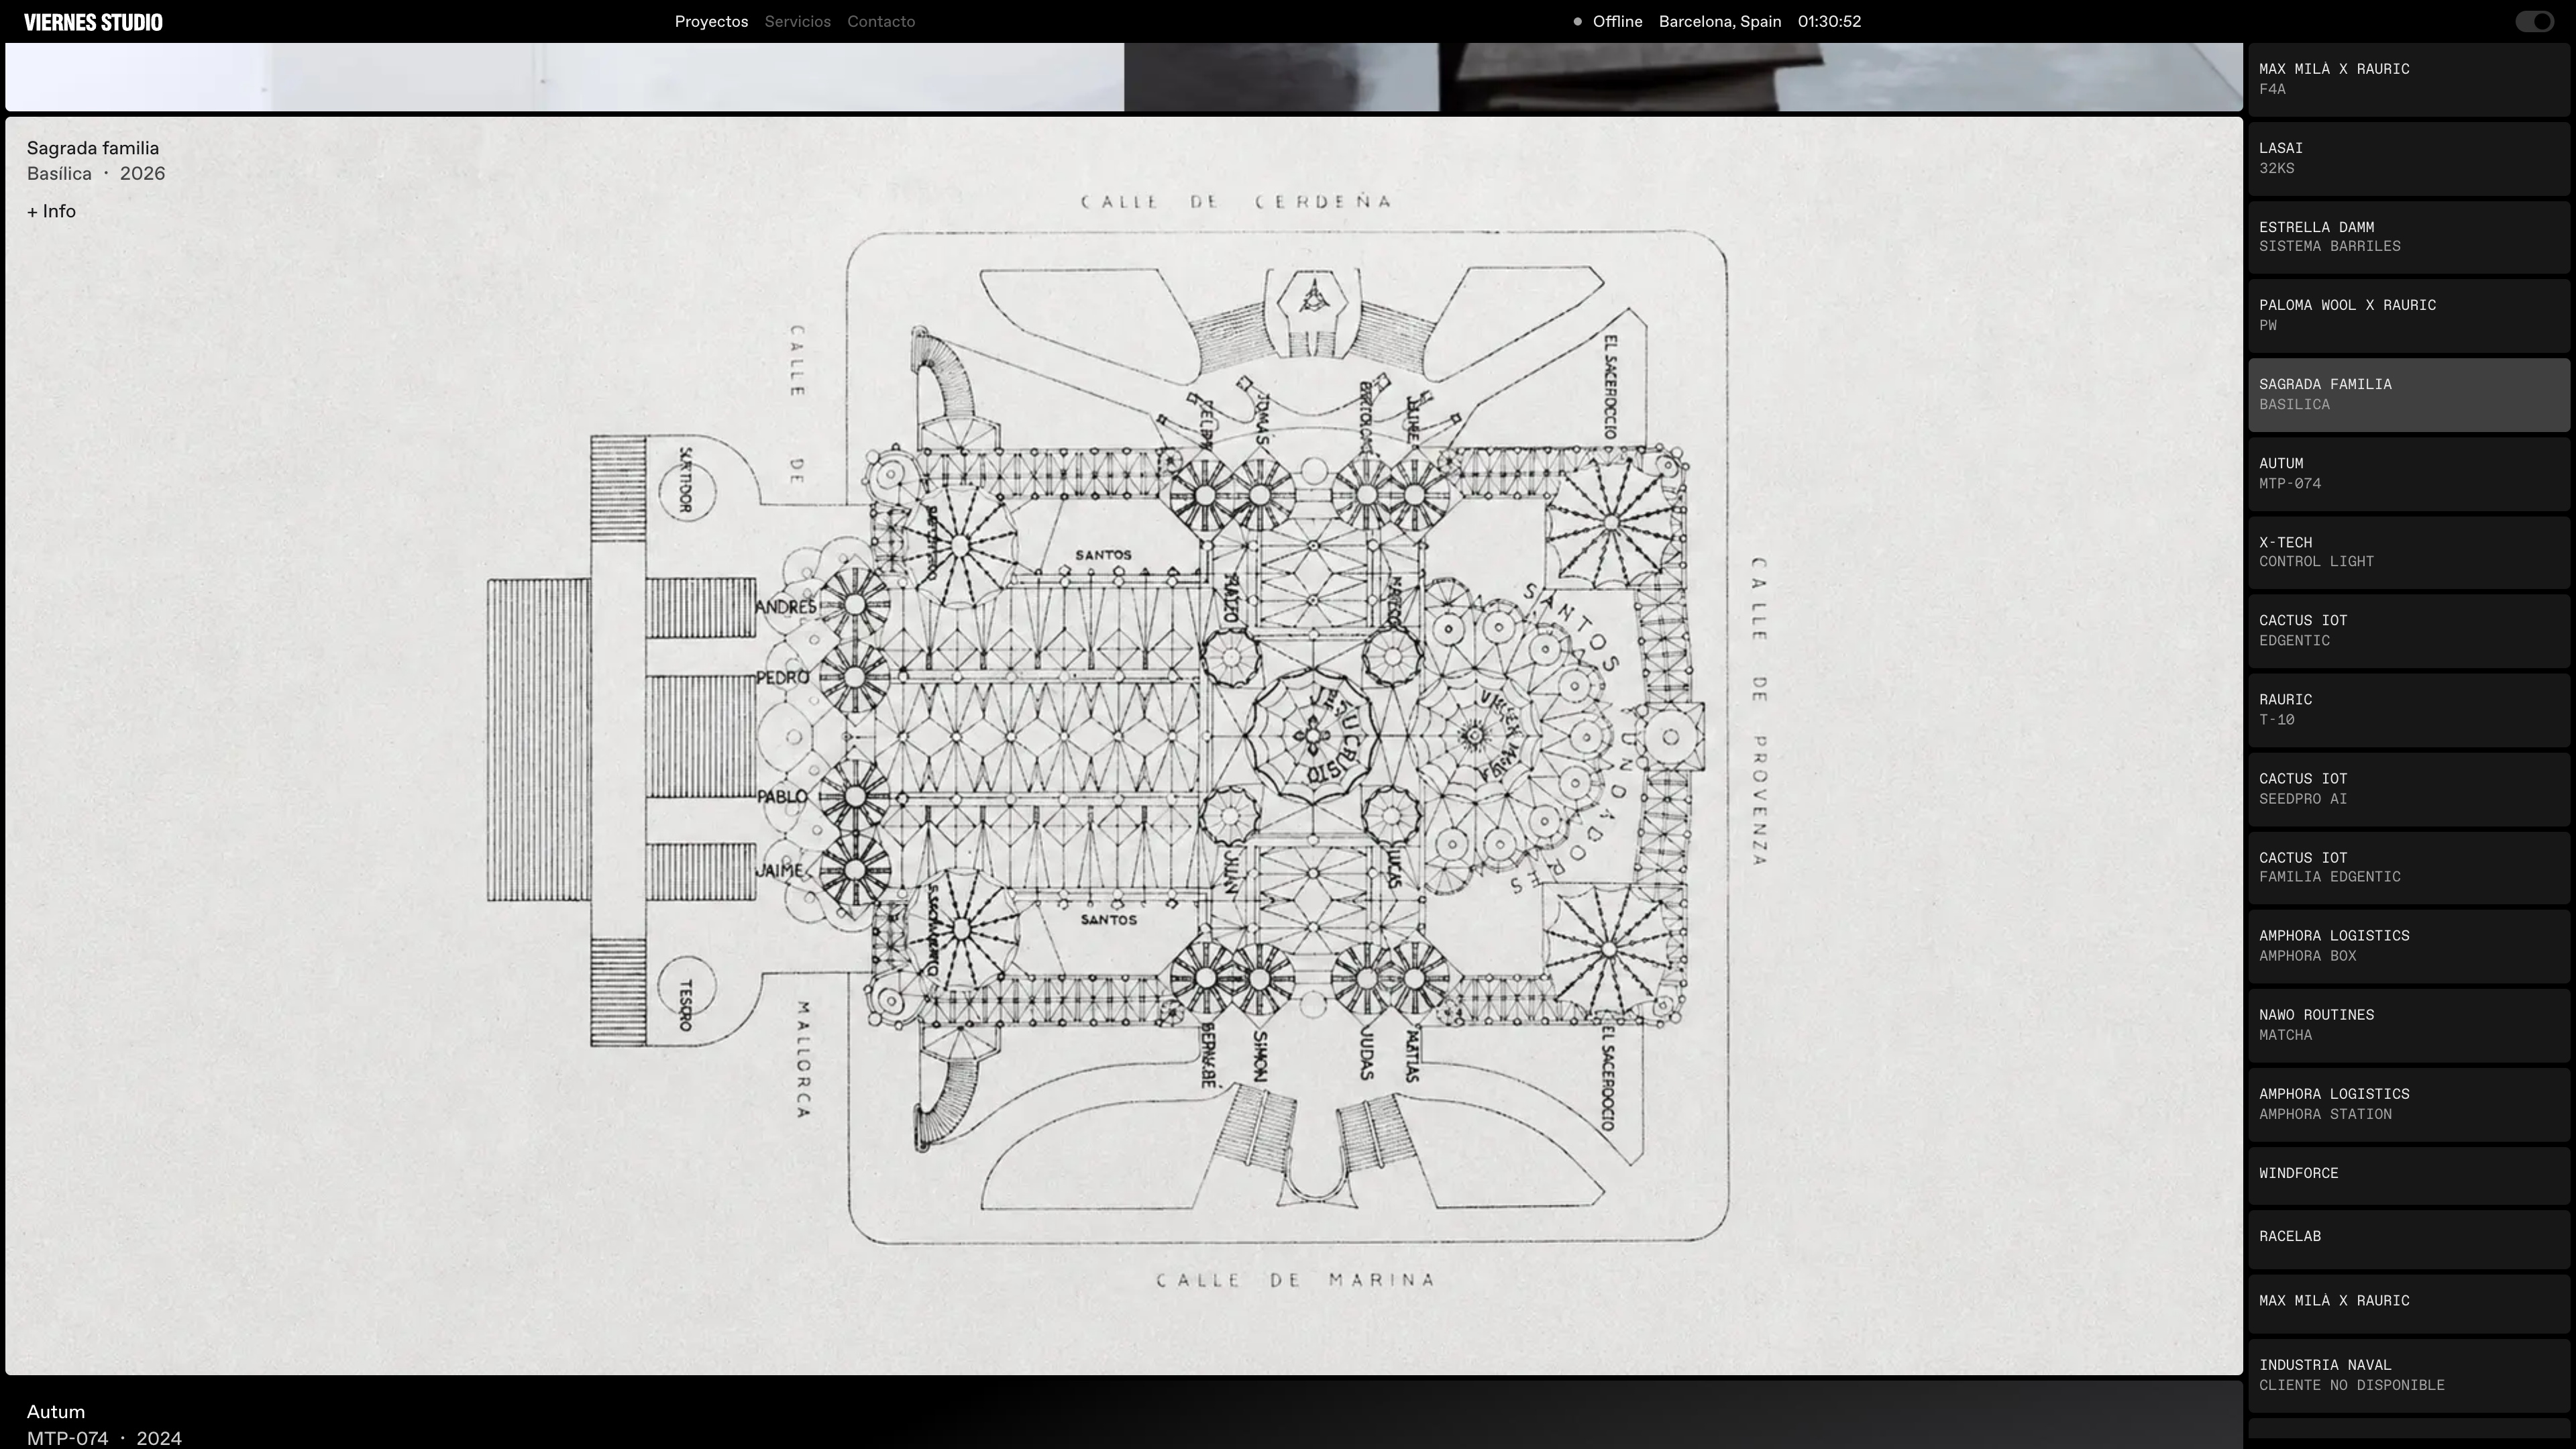The height and width of the screenshot is (1449, 2576).
Task: Open Paloma Wool x Rauric PW project
Action: (x=2408, y=316)
